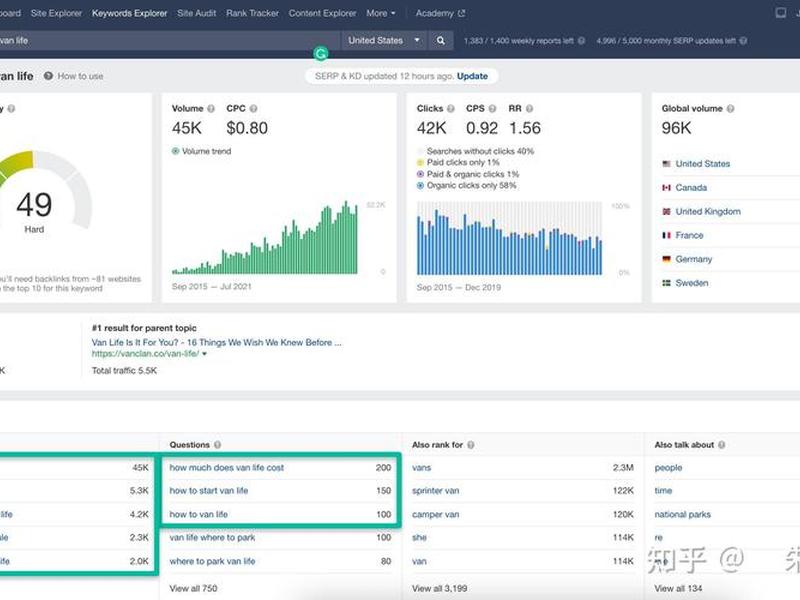Image resolution: width=800 pixels, height=600 pixels.
Task: Click help icon next to CPC
Action: (x=253, y=109)
